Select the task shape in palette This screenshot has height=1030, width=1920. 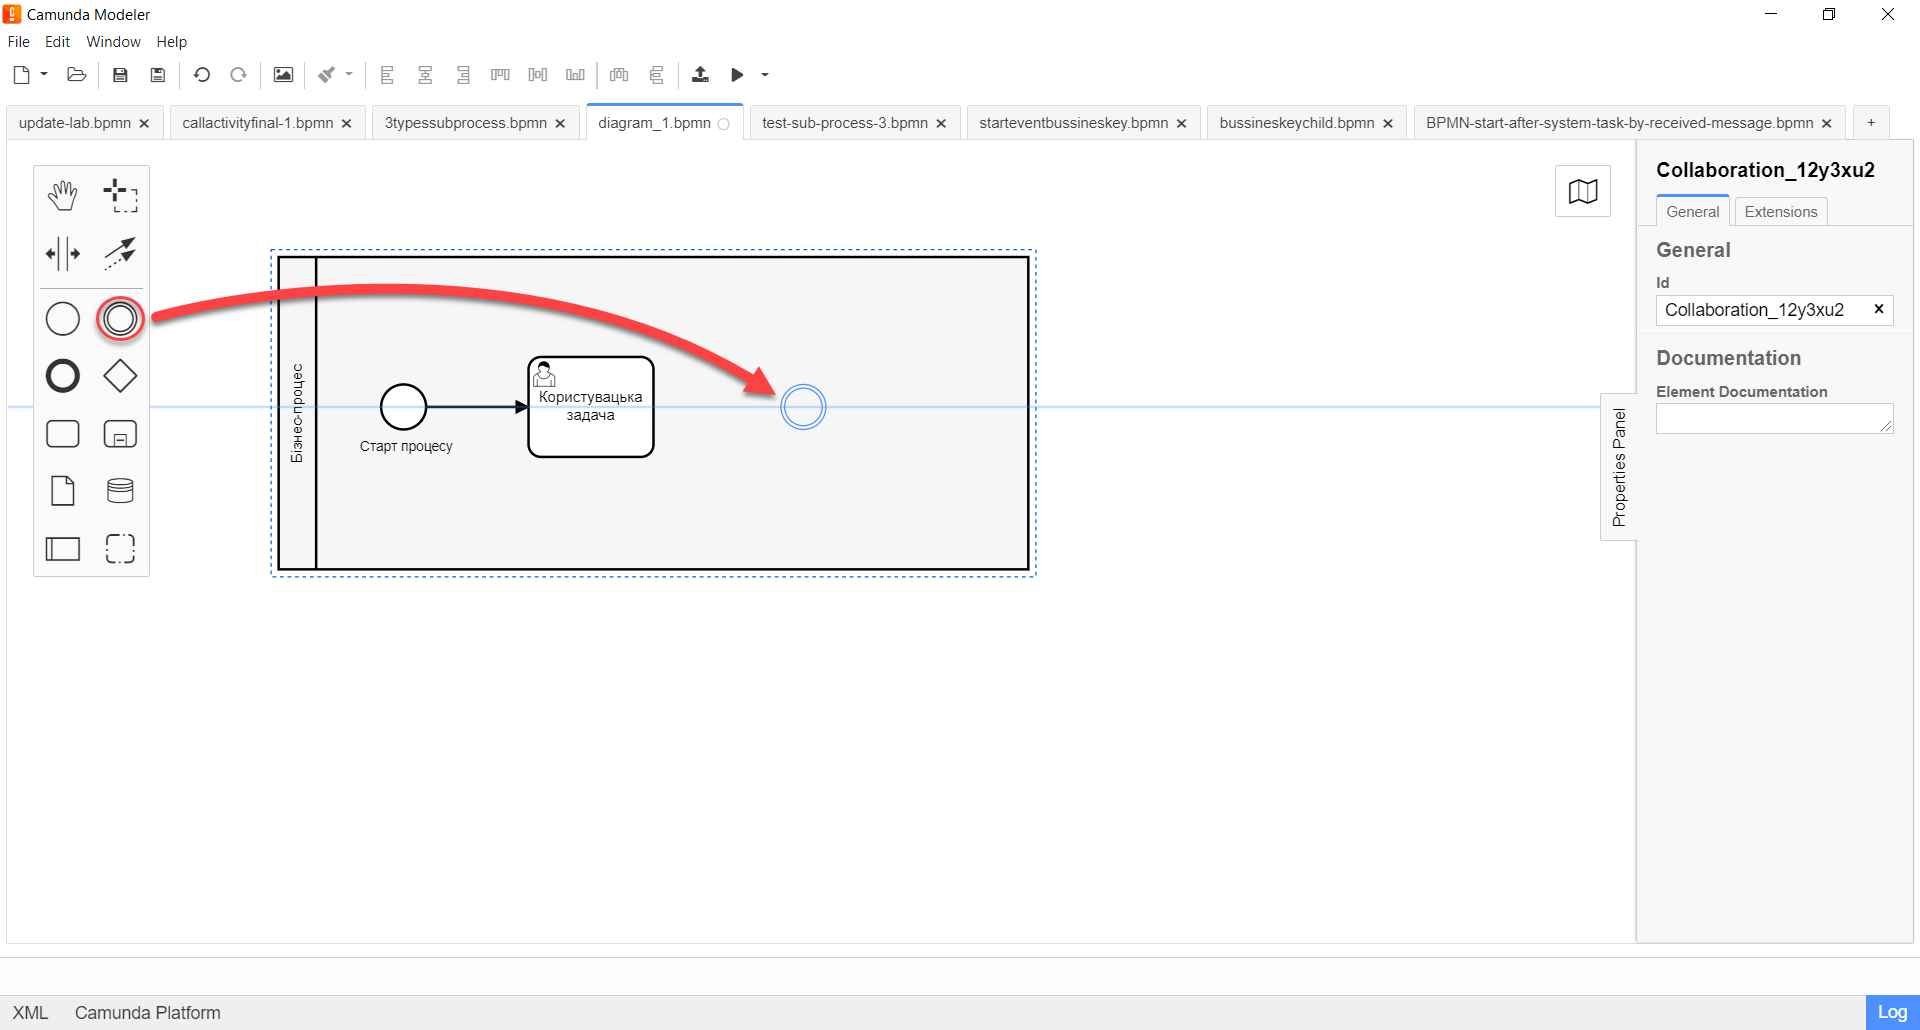coord(63,434)
